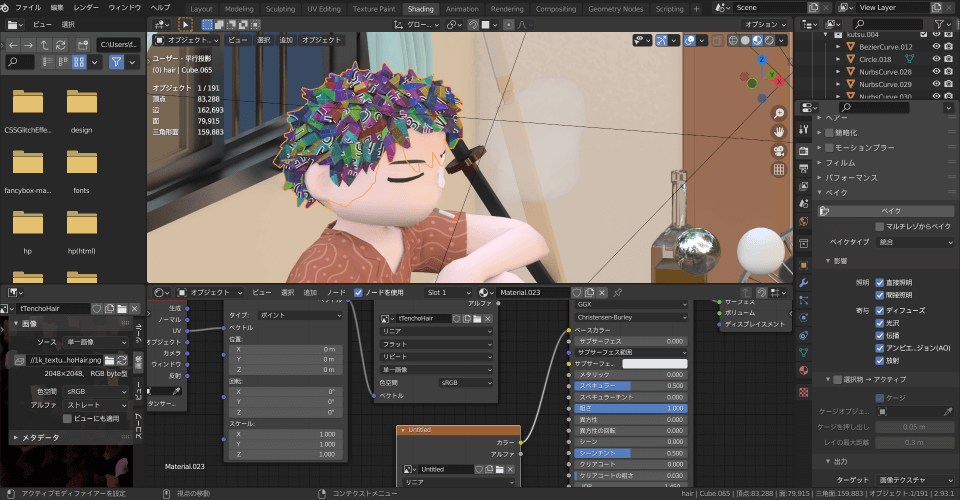Open the World properties tab
The width and height of the screenshot is (960, 500).
pos(804,222)
